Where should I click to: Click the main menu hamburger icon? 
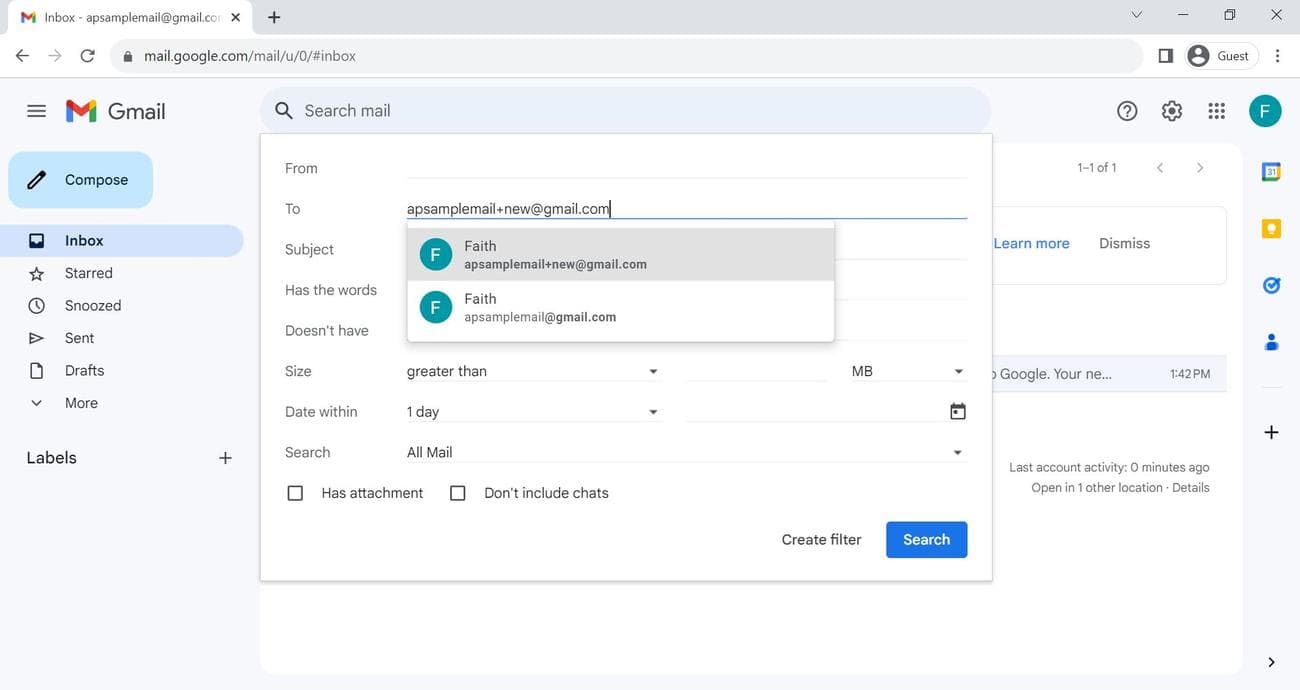coord(36,110)
